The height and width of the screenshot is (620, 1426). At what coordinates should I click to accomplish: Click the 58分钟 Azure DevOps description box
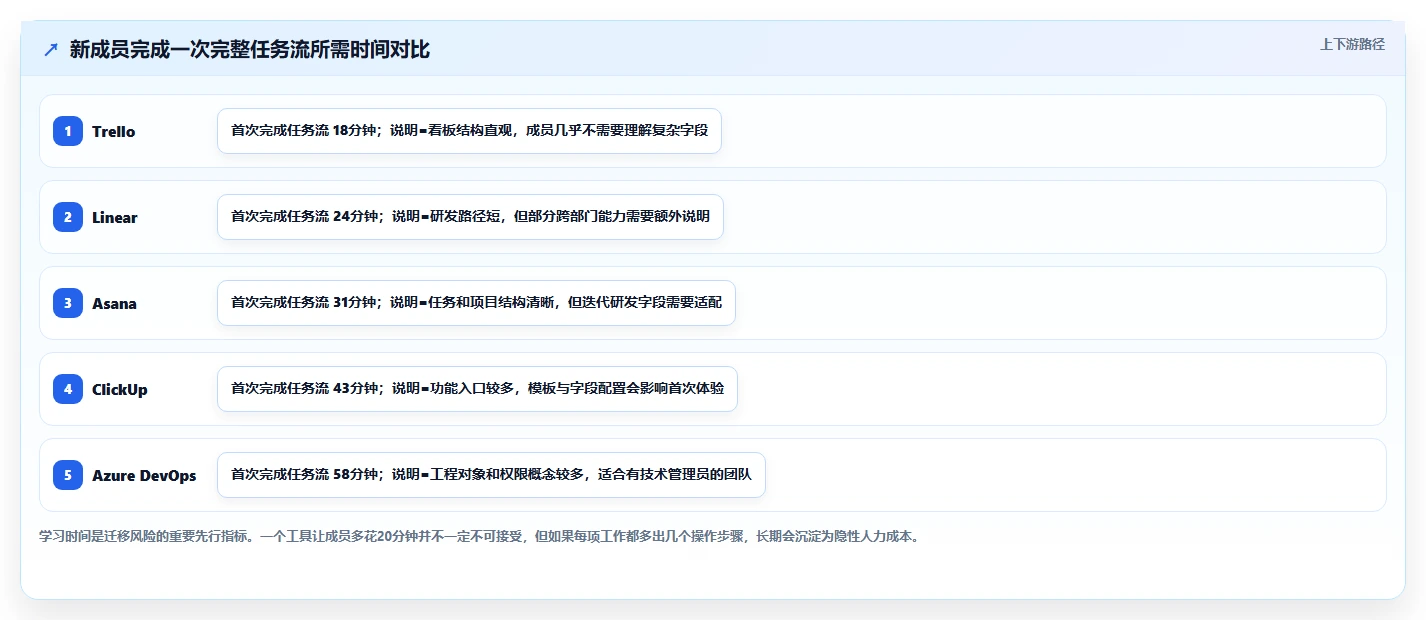[491, 475]
